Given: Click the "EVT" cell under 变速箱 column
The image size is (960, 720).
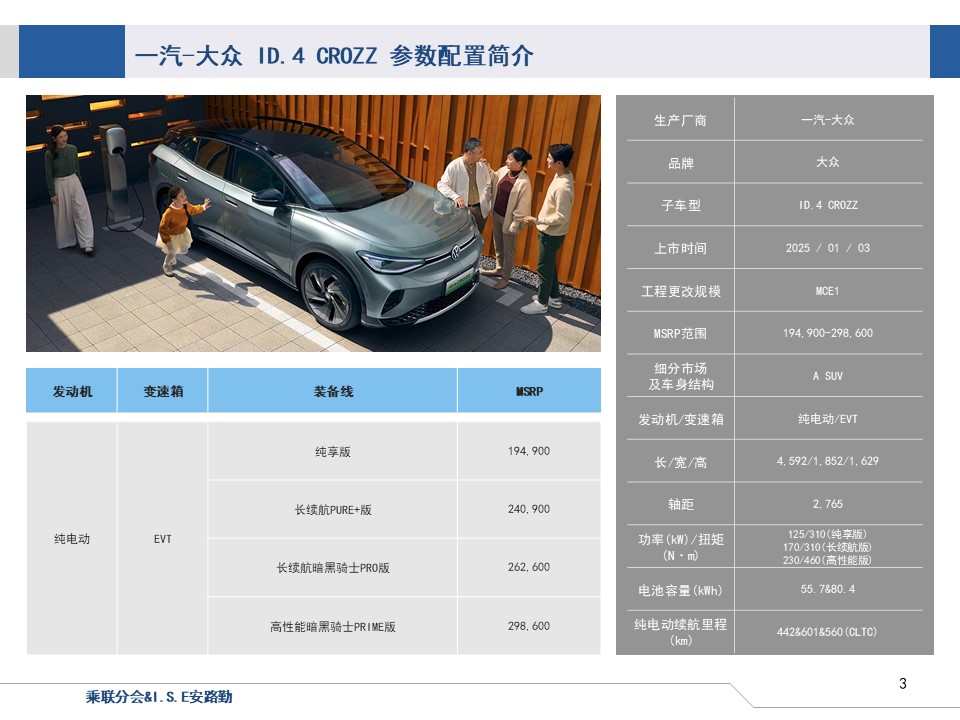Looking at the screenshot, I should pyautogui.click(x=163, y=539).
